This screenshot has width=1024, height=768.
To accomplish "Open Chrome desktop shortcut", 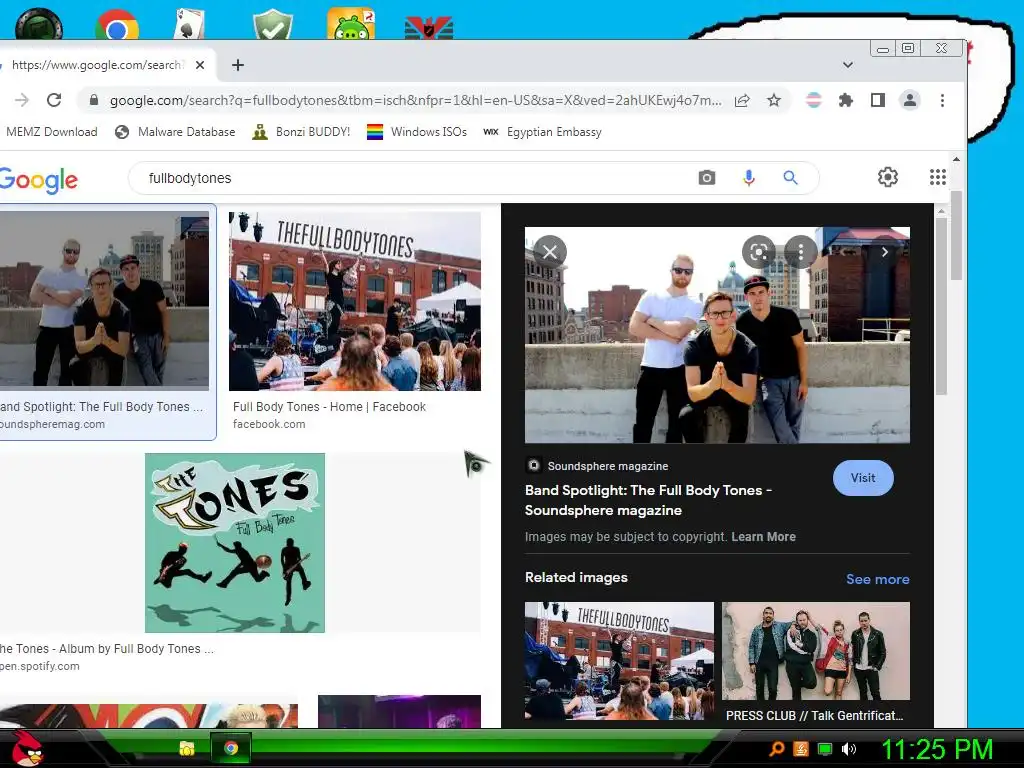I will pyautogui.click(x=117, y=25).
